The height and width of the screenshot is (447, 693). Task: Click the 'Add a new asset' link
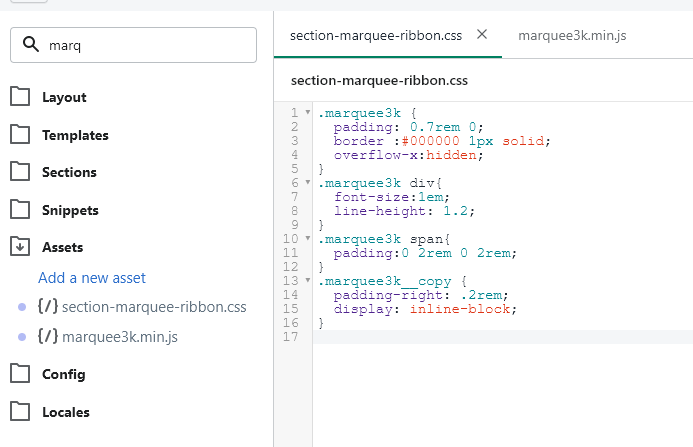(92, 278)
